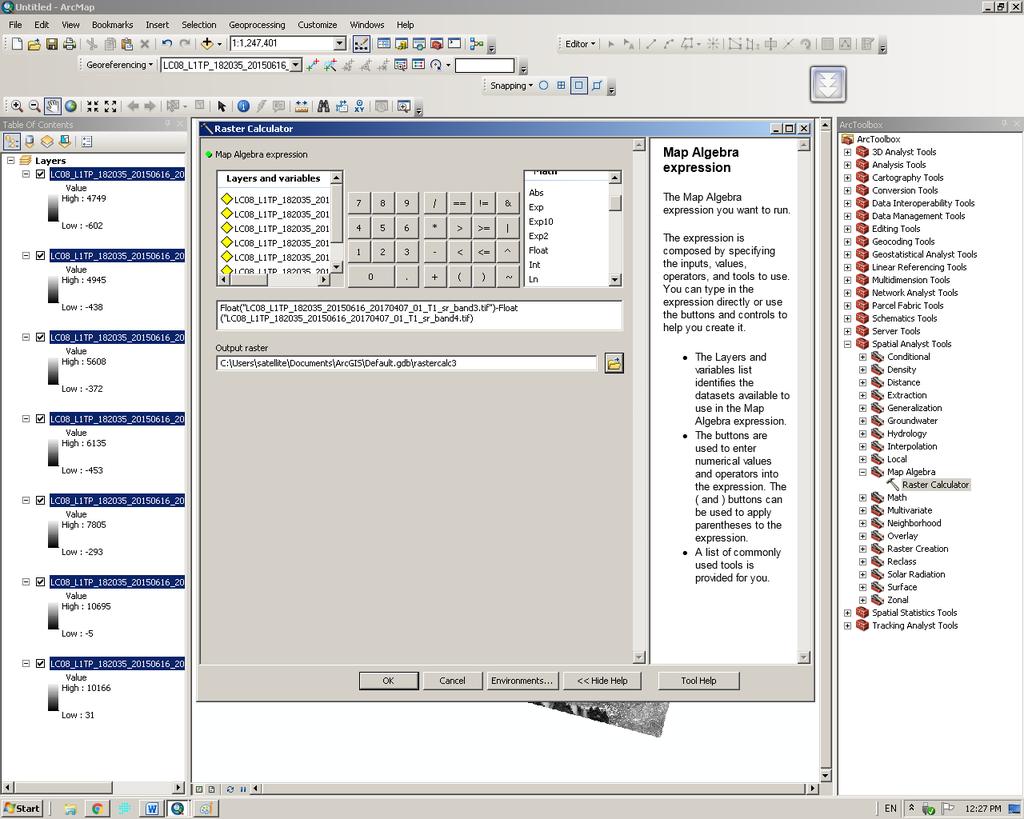The image size is (1024, 819).
Task: Click the Hide Help button
Action: (602, 681)
